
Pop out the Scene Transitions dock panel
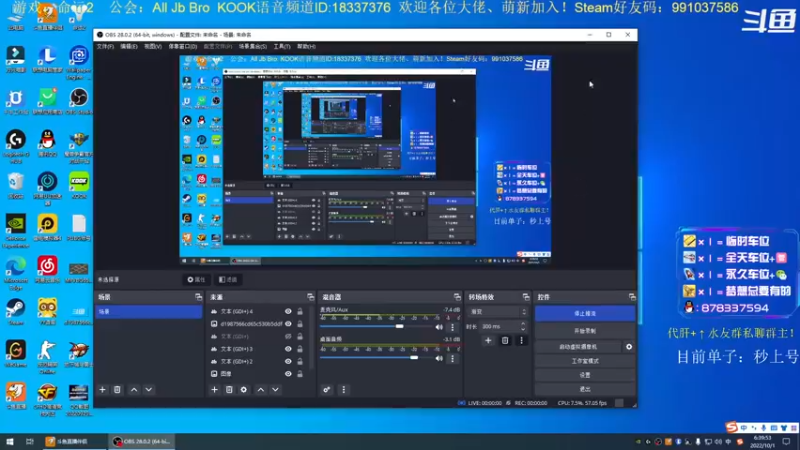[x=526, y=297]
